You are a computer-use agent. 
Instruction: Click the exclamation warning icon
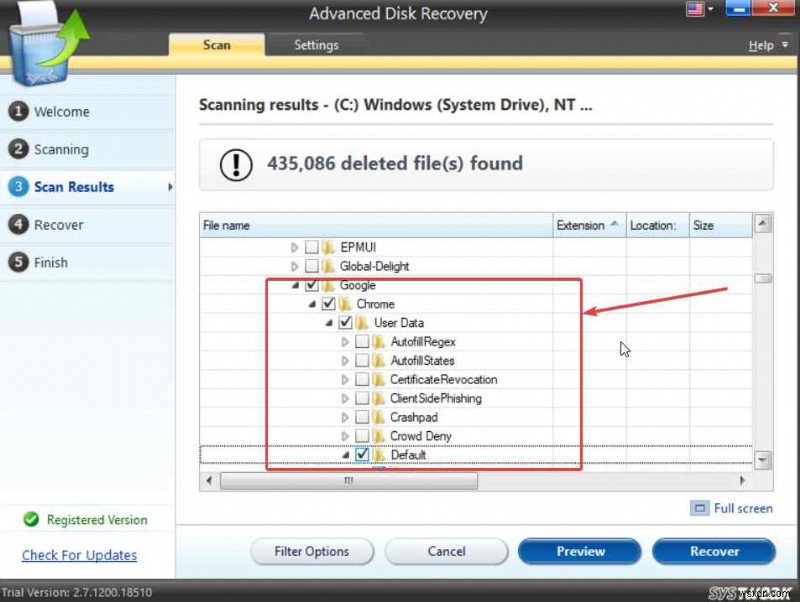(235, 164)
